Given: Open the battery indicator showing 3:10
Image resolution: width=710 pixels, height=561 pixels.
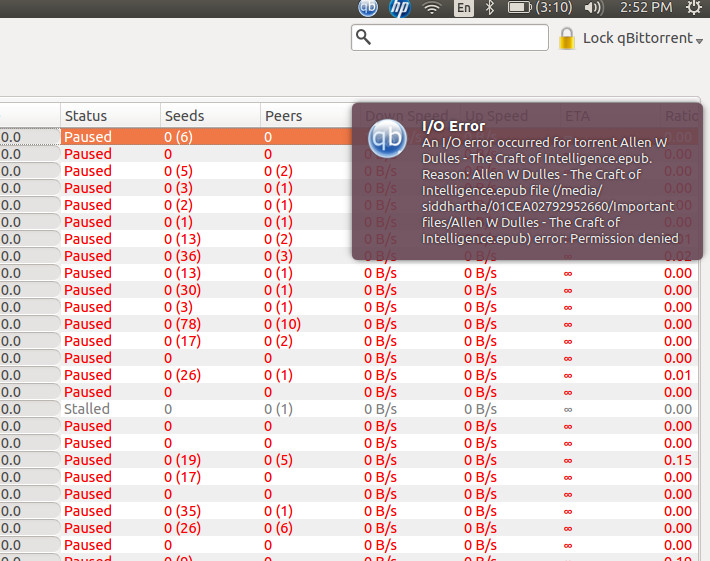Looking at the screenshot, I should coord(540,8).
